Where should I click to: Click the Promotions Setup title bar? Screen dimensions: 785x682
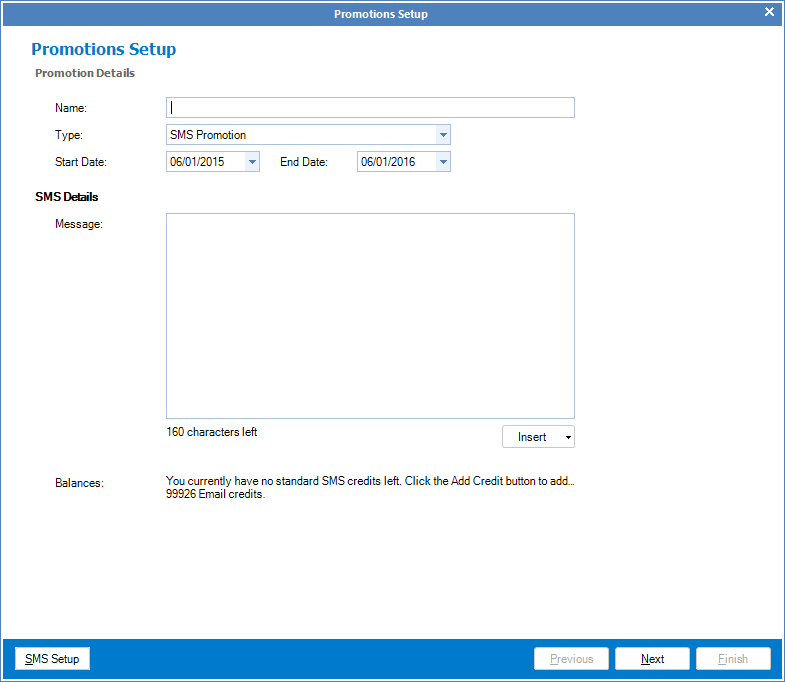(x=380, y=13)
